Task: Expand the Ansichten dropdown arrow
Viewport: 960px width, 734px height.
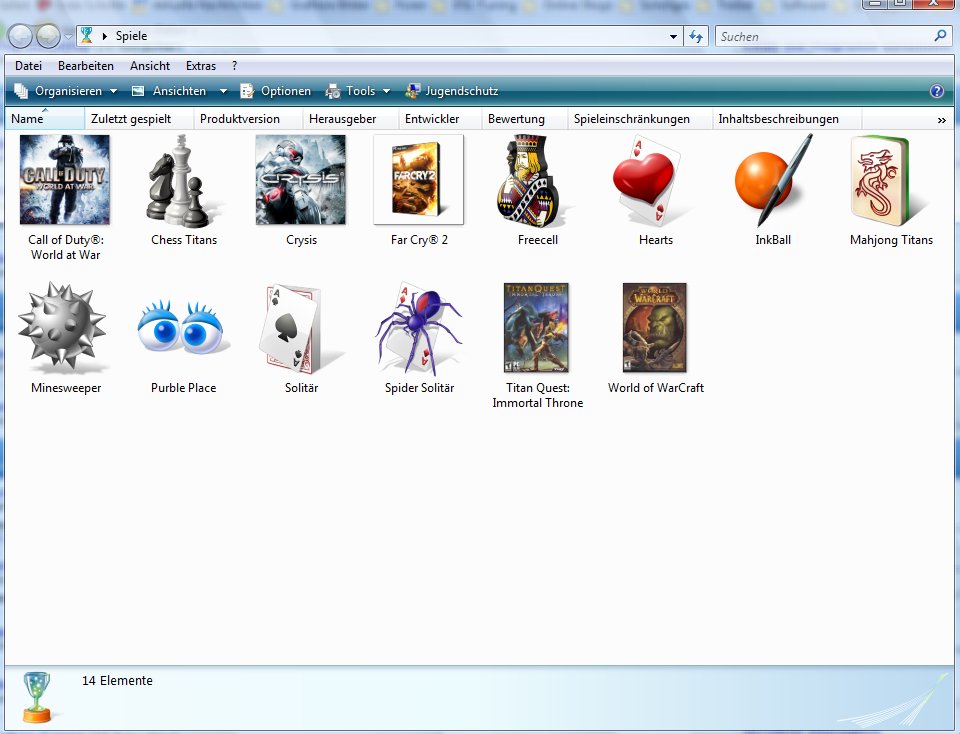Action: (223, 91)
